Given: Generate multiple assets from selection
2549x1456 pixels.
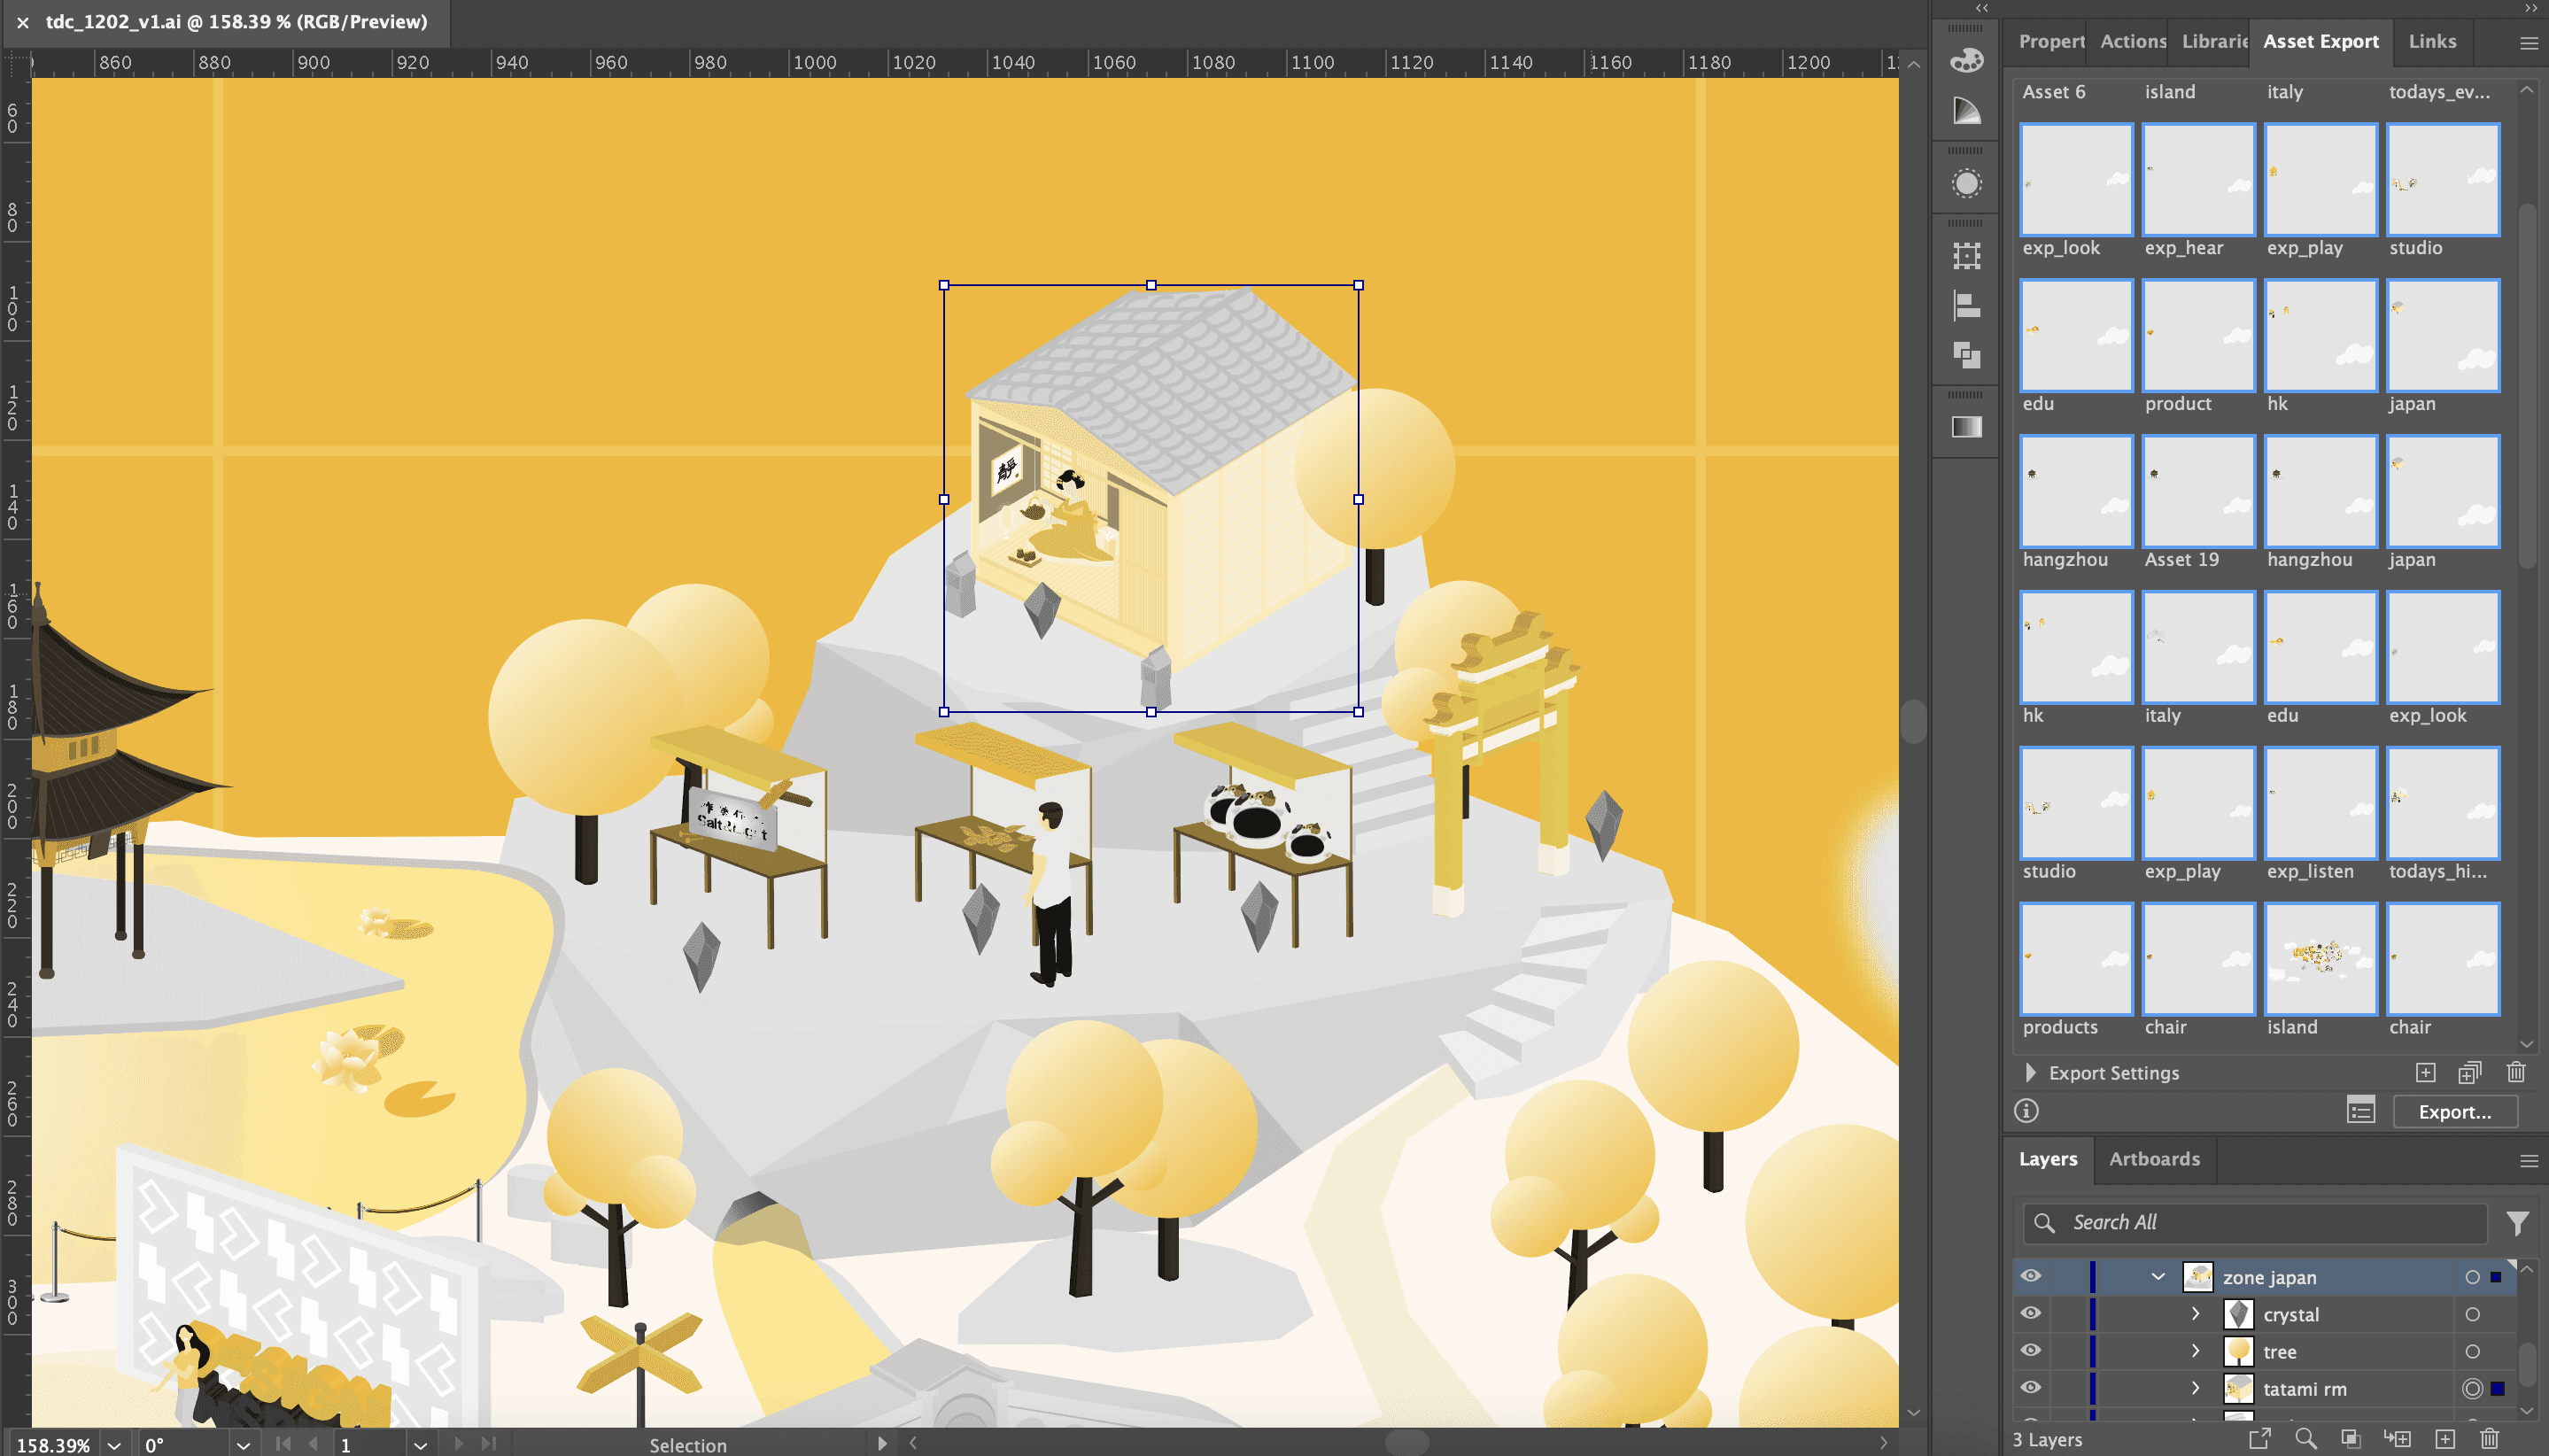Looking at the screenshot, I should click(x=2469, y=1073).
